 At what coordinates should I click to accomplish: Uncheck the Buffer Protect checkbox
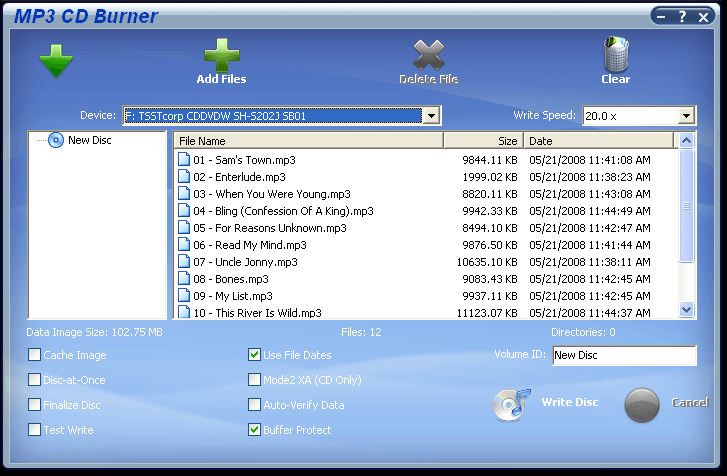click(254, 430)
